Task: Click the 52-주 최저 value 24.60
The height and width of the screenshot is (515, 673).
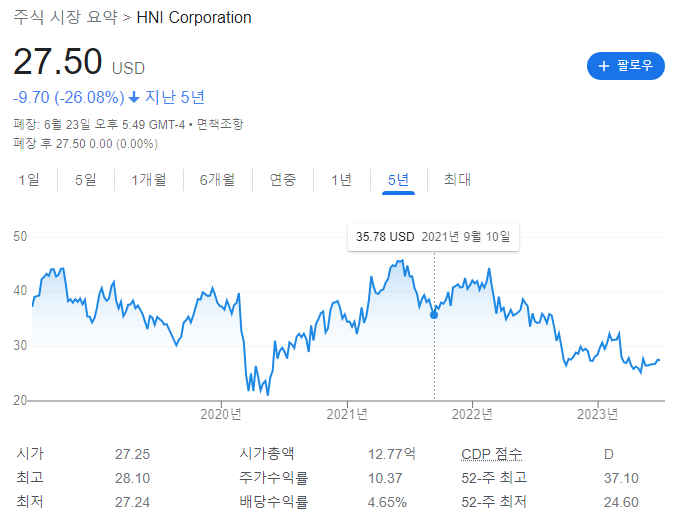Action: (x=621, y=502)
